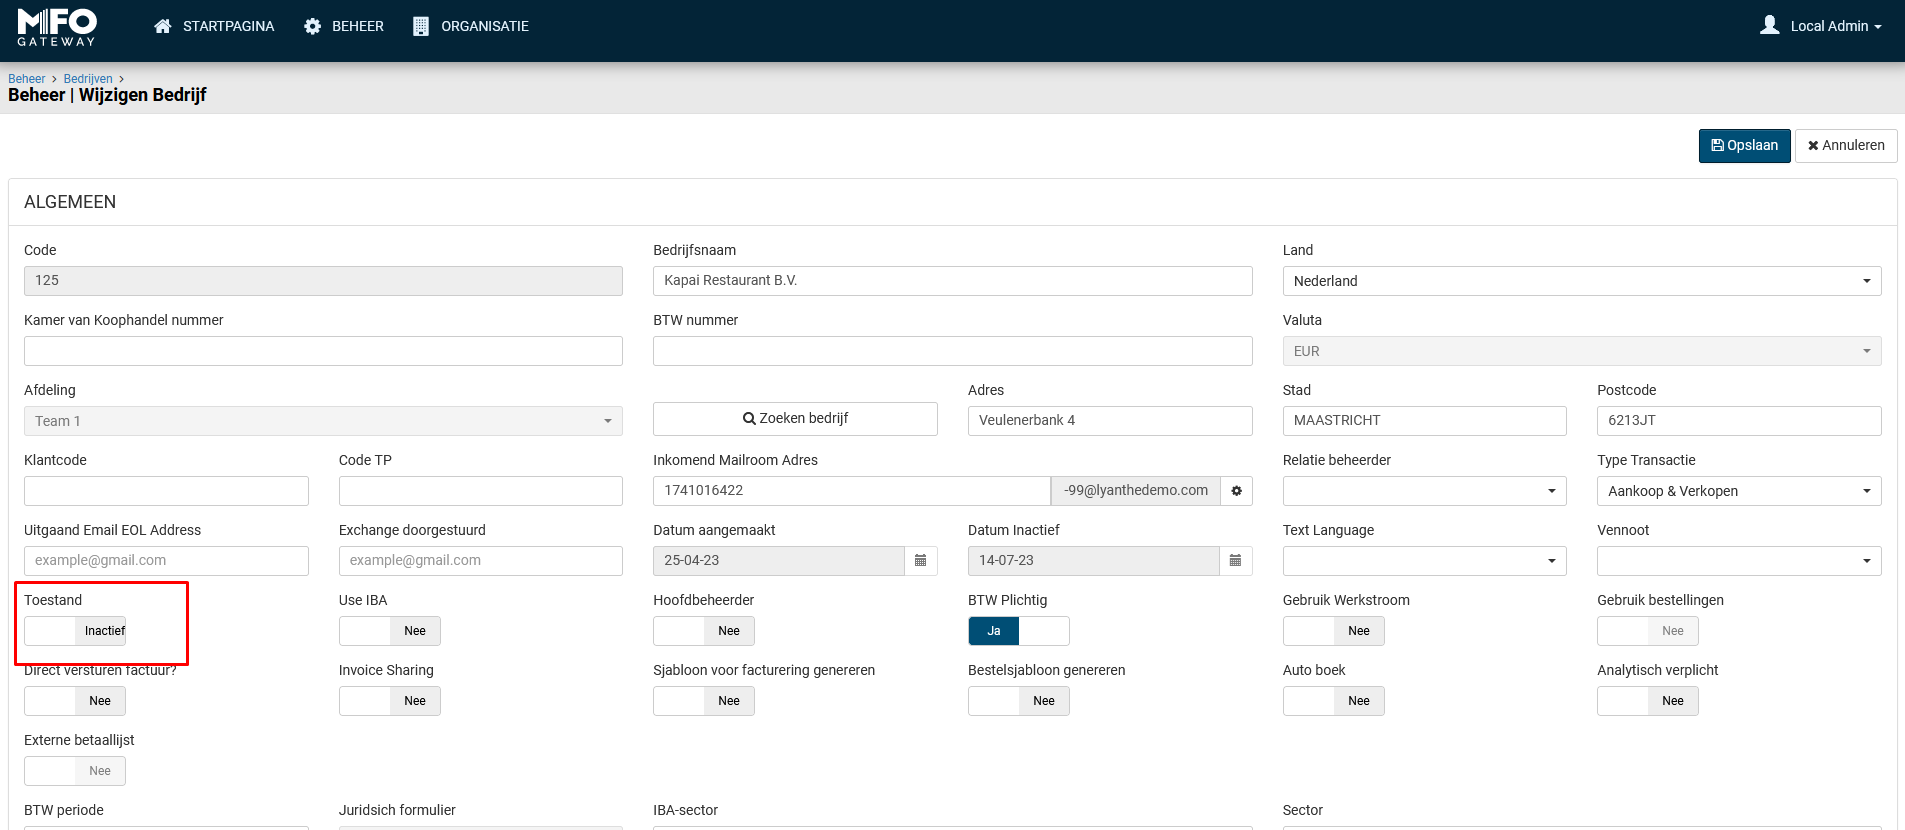Save changes with the Opslaan button
Screen dimensions: 1905x830
tap(1744, 146)
